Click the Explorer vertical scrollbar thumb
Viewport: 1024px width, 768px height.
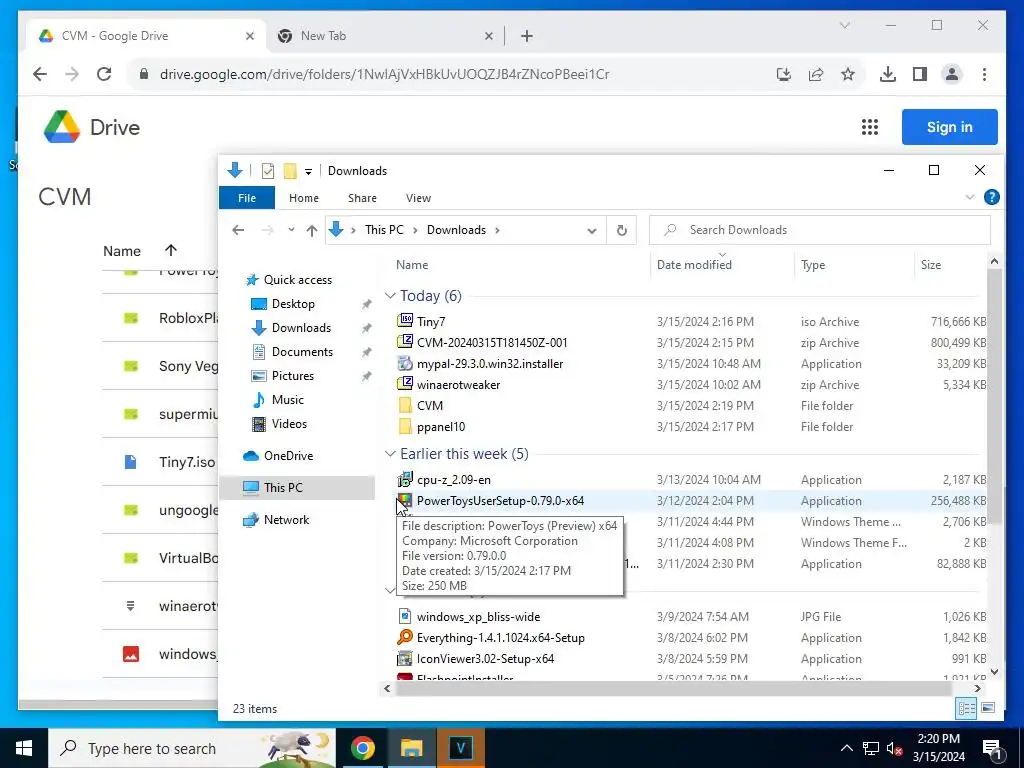click(x=994, y=395)
